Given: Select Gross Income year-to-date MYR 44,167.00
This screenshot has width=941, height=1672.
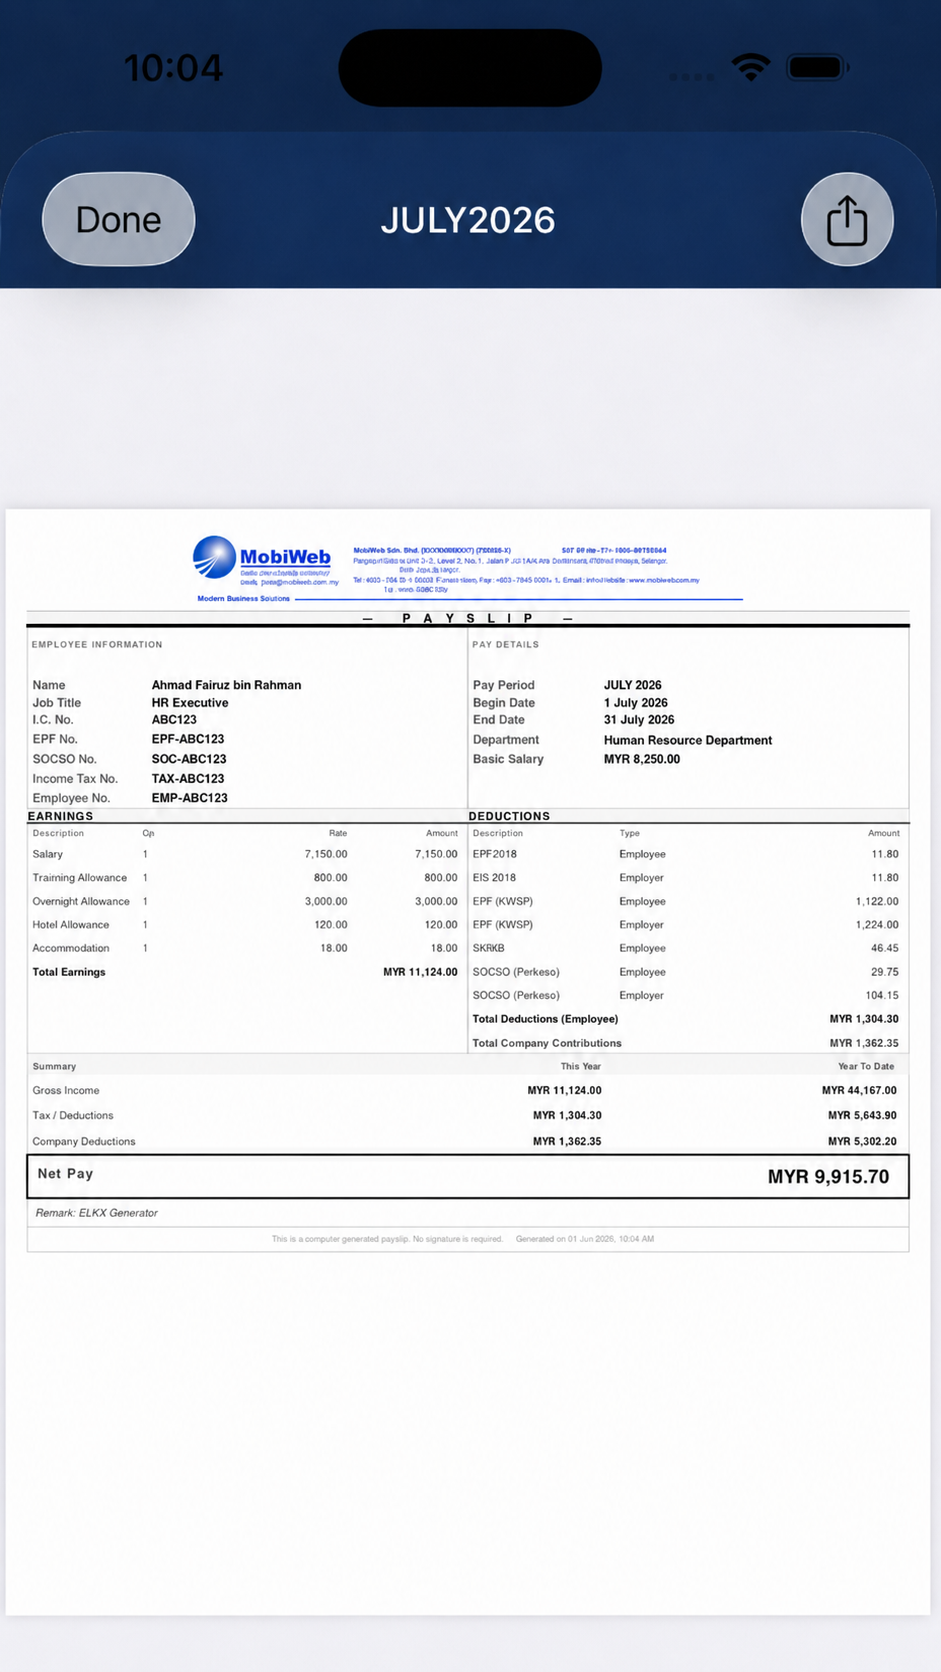Looking at the screenshot, I should coord(859,1091).
